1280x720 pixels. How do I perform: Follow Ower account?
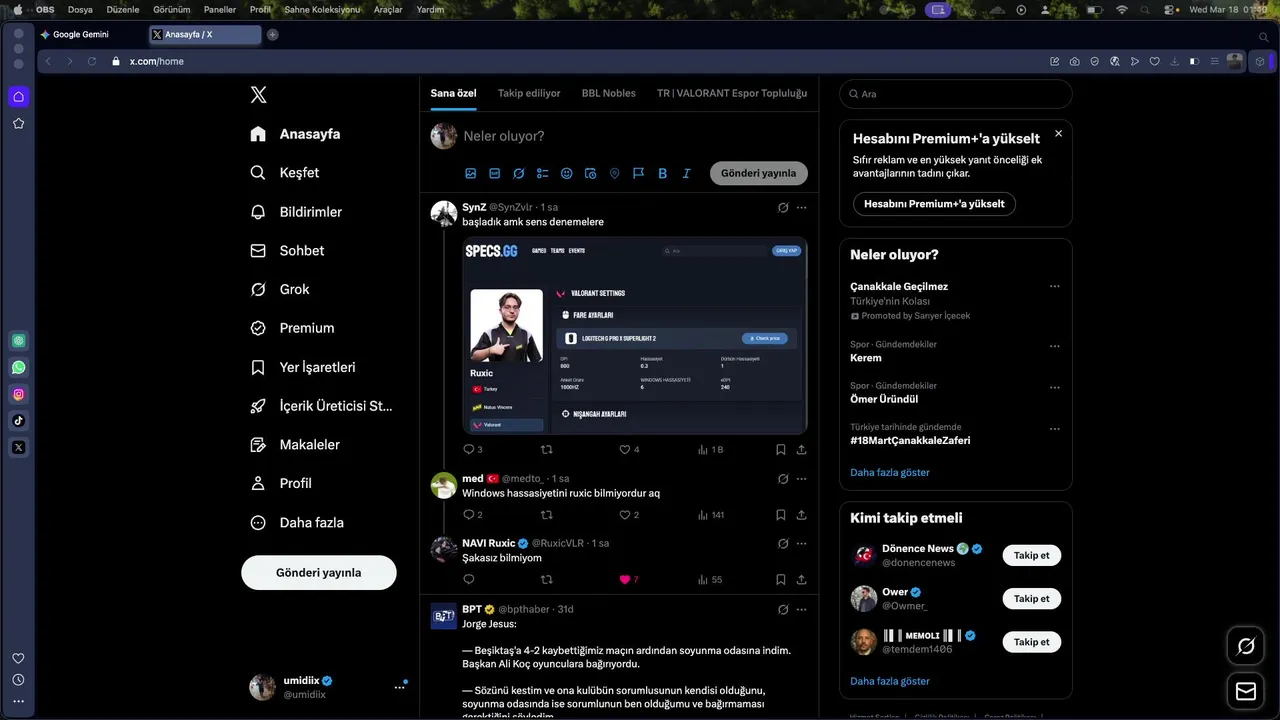(1031, 599)
